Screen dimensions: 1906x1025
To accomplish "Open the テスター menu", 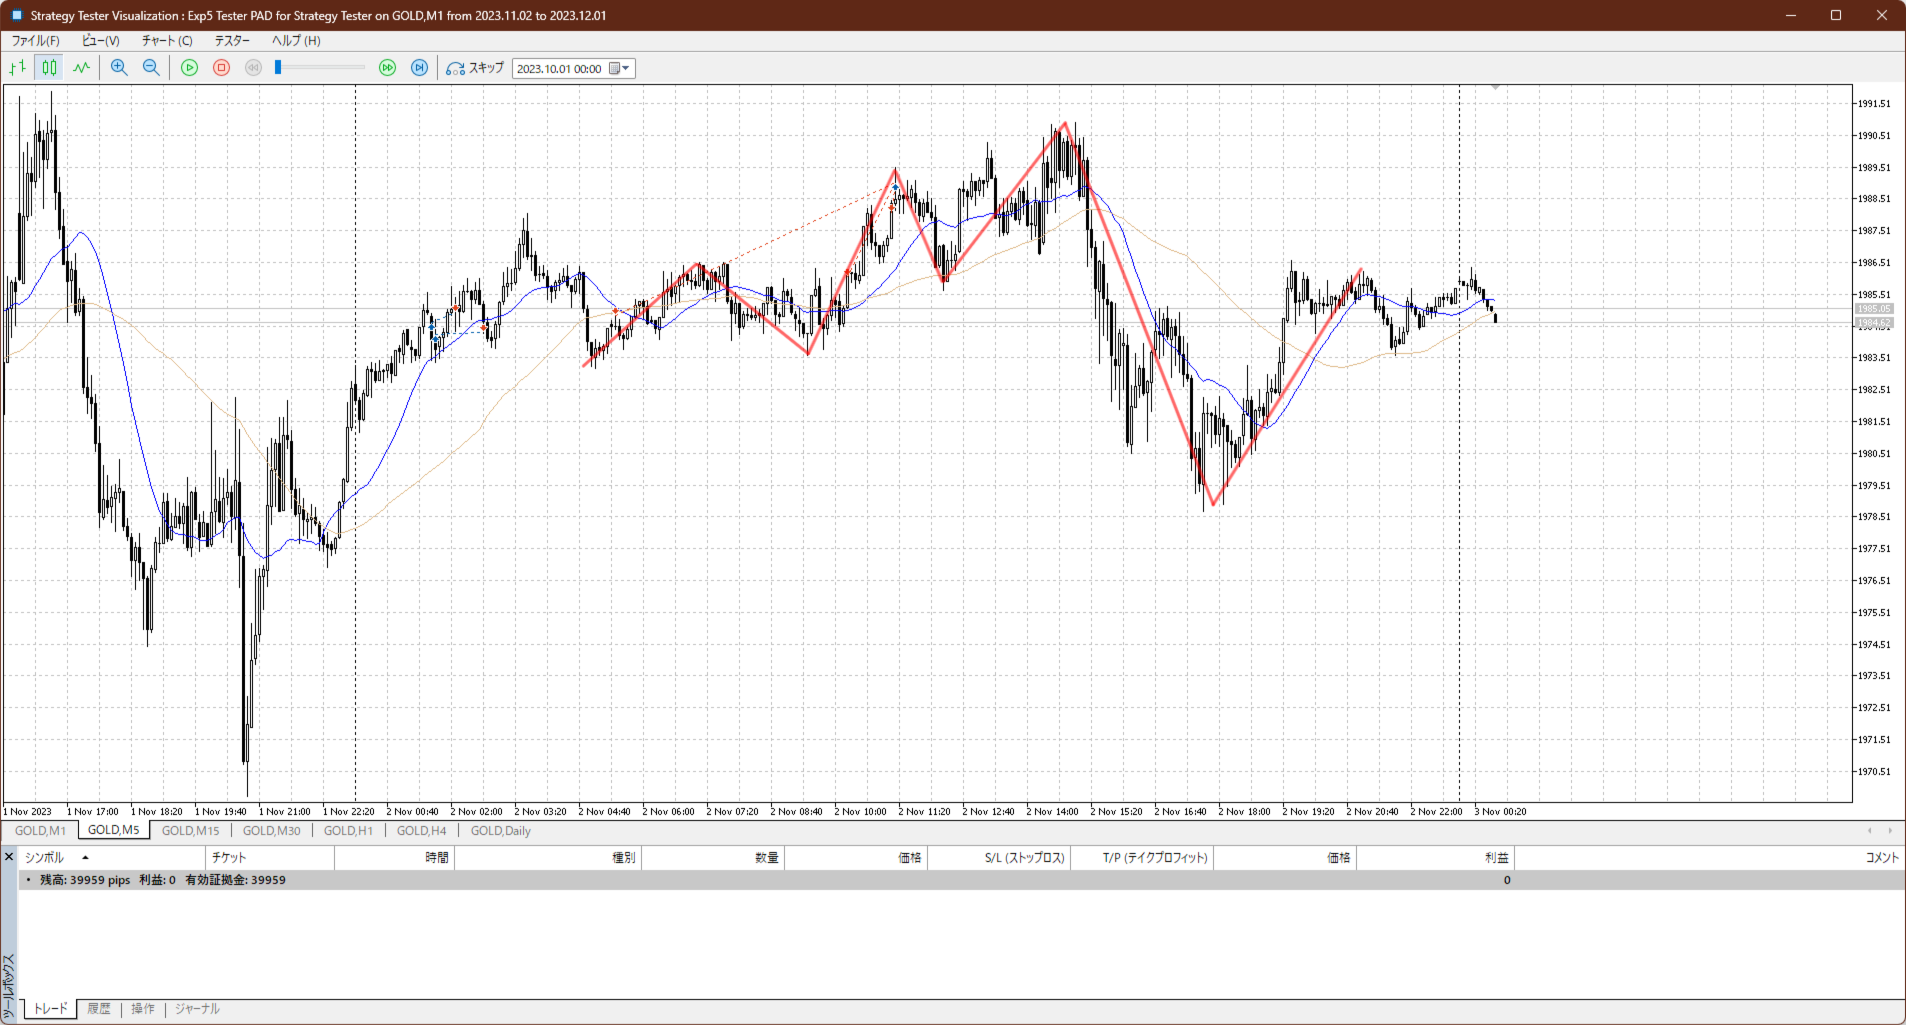I will [232, 41].
